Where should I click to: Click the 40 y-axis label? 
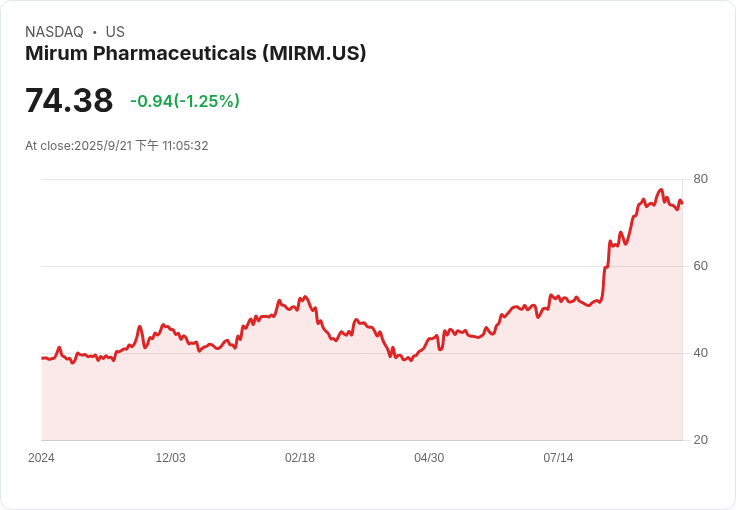point(700,353)
